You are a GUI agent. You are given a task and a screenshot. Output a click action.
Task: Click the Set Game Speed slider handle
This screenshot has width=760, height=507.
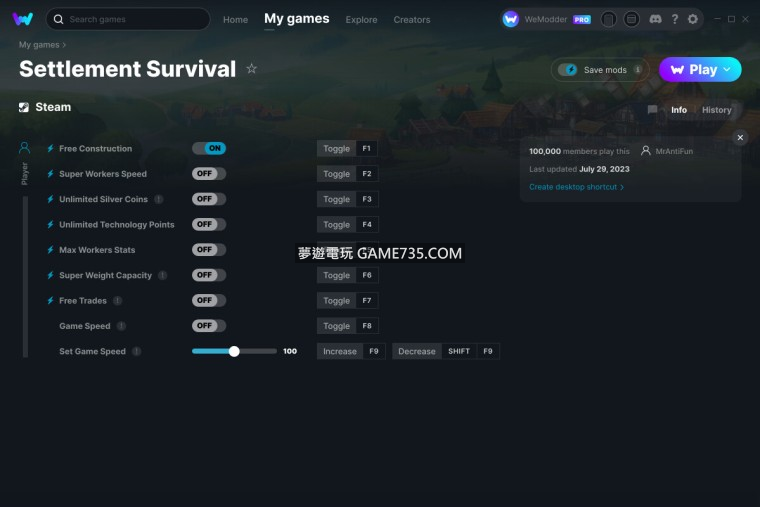point(234,351)
